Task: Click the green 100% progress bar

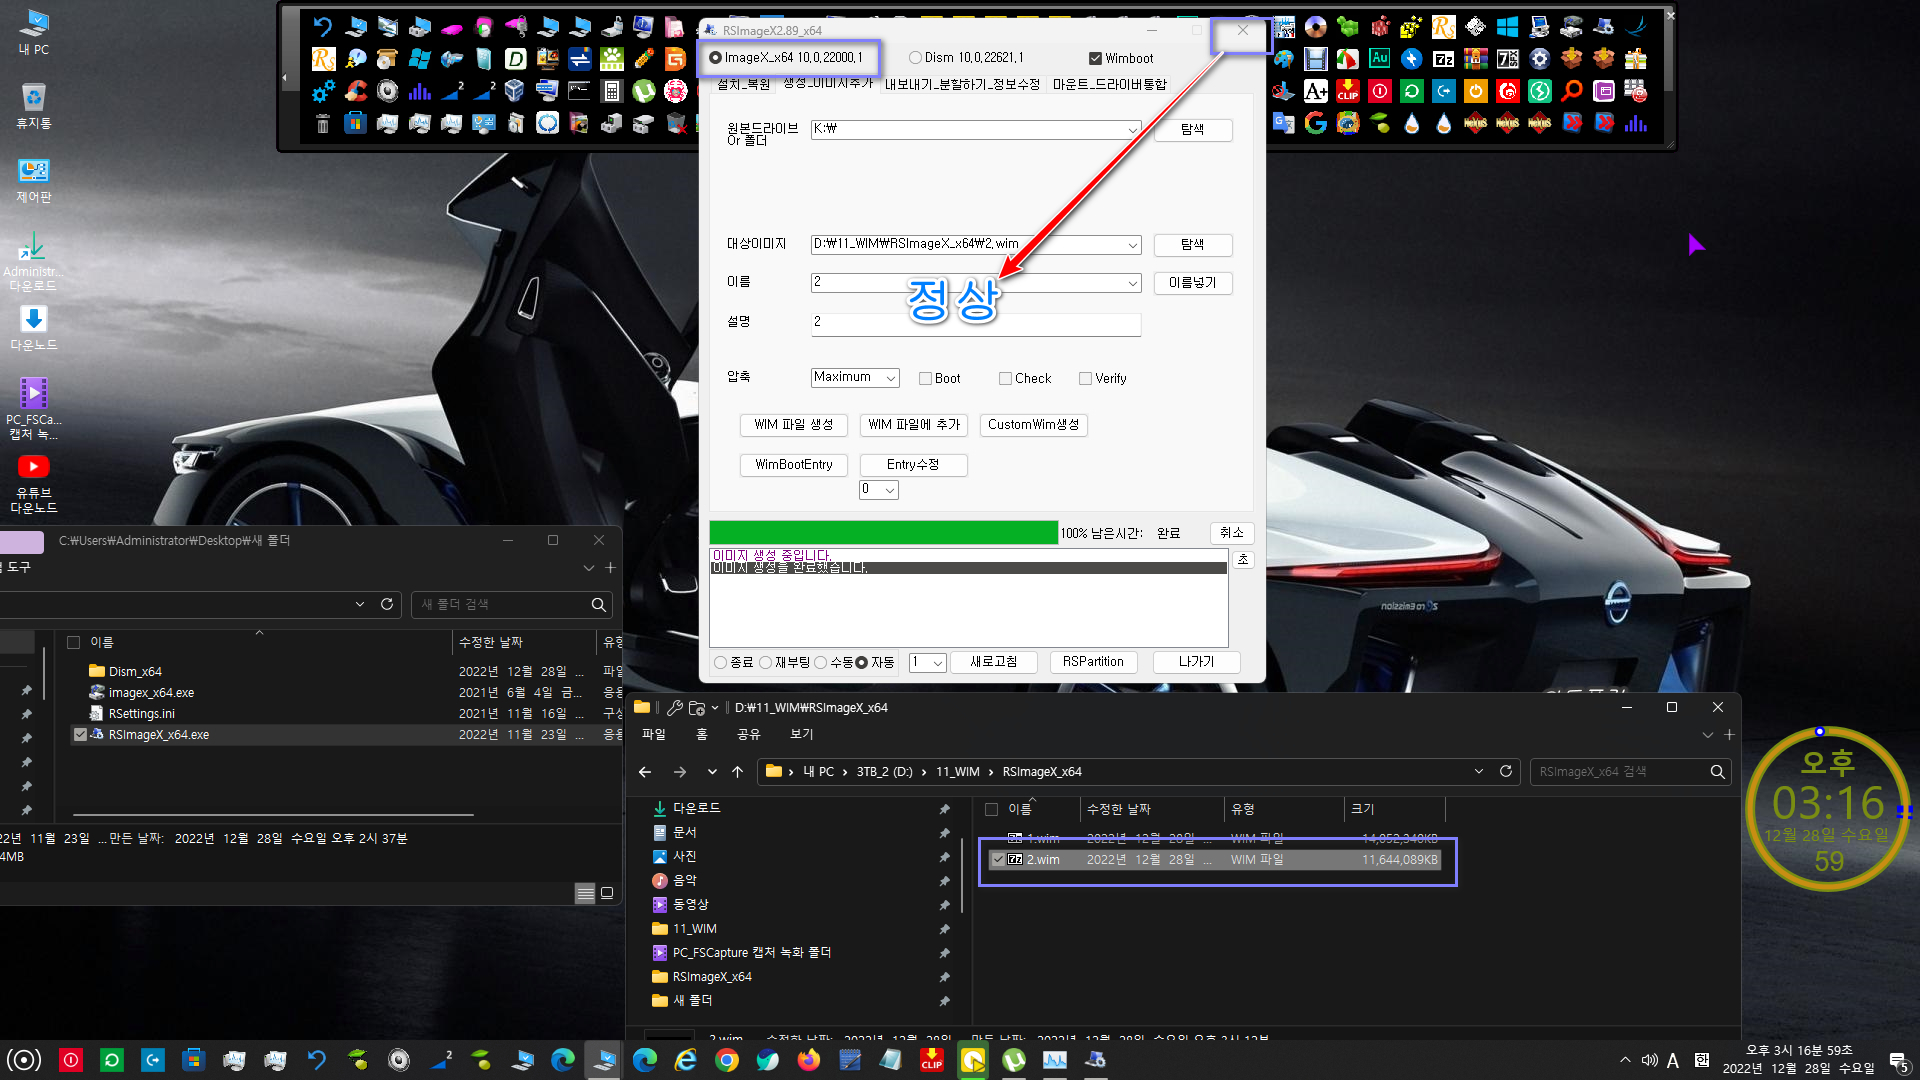Action: pyautogui.click(x=883, y=533)
